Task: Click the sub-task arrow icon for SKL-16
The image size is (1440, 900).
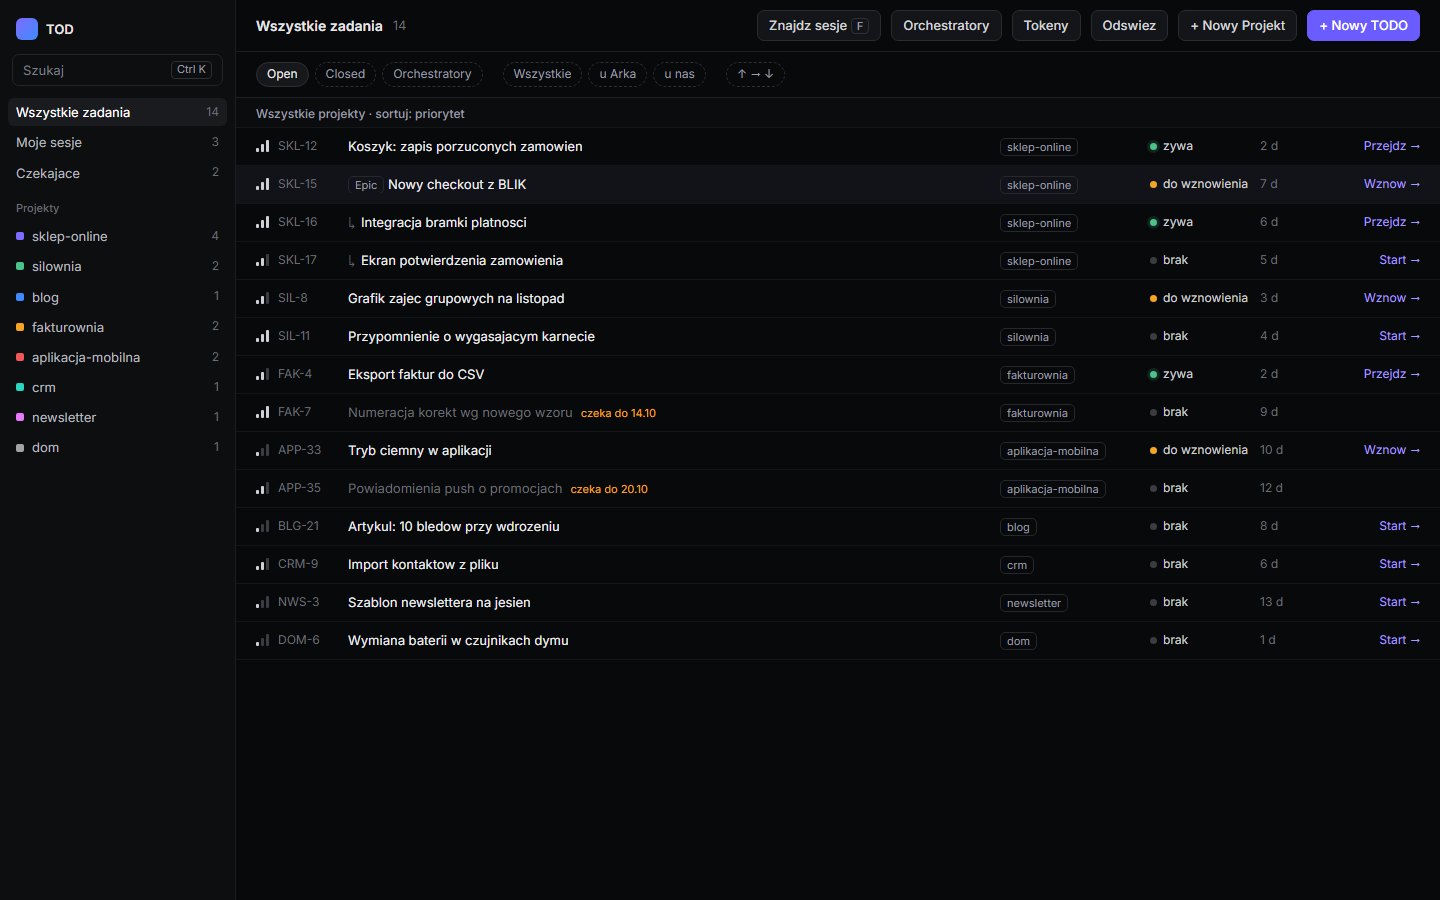Action: coord(351,223)
